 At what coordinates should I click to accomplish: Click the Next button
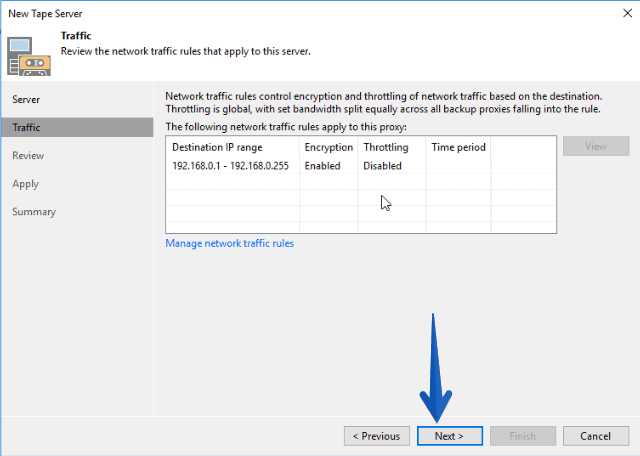click(450, 436)
